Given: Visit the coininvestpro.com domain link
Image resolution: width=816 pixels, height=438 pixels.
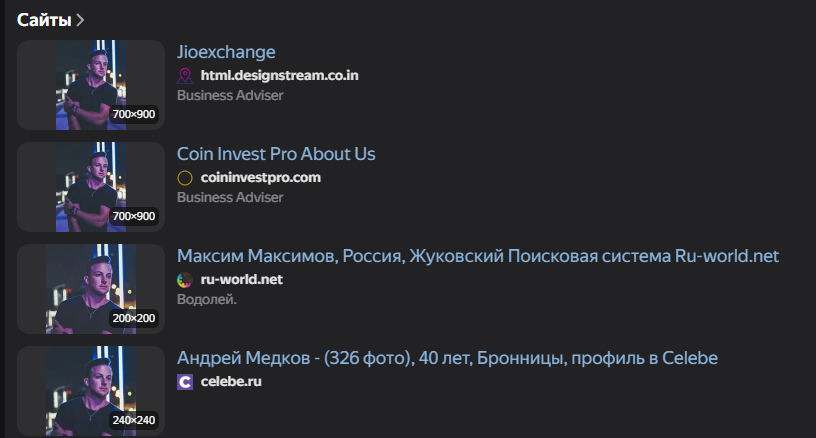Looking at the screenshot, I should coord(260,178).
